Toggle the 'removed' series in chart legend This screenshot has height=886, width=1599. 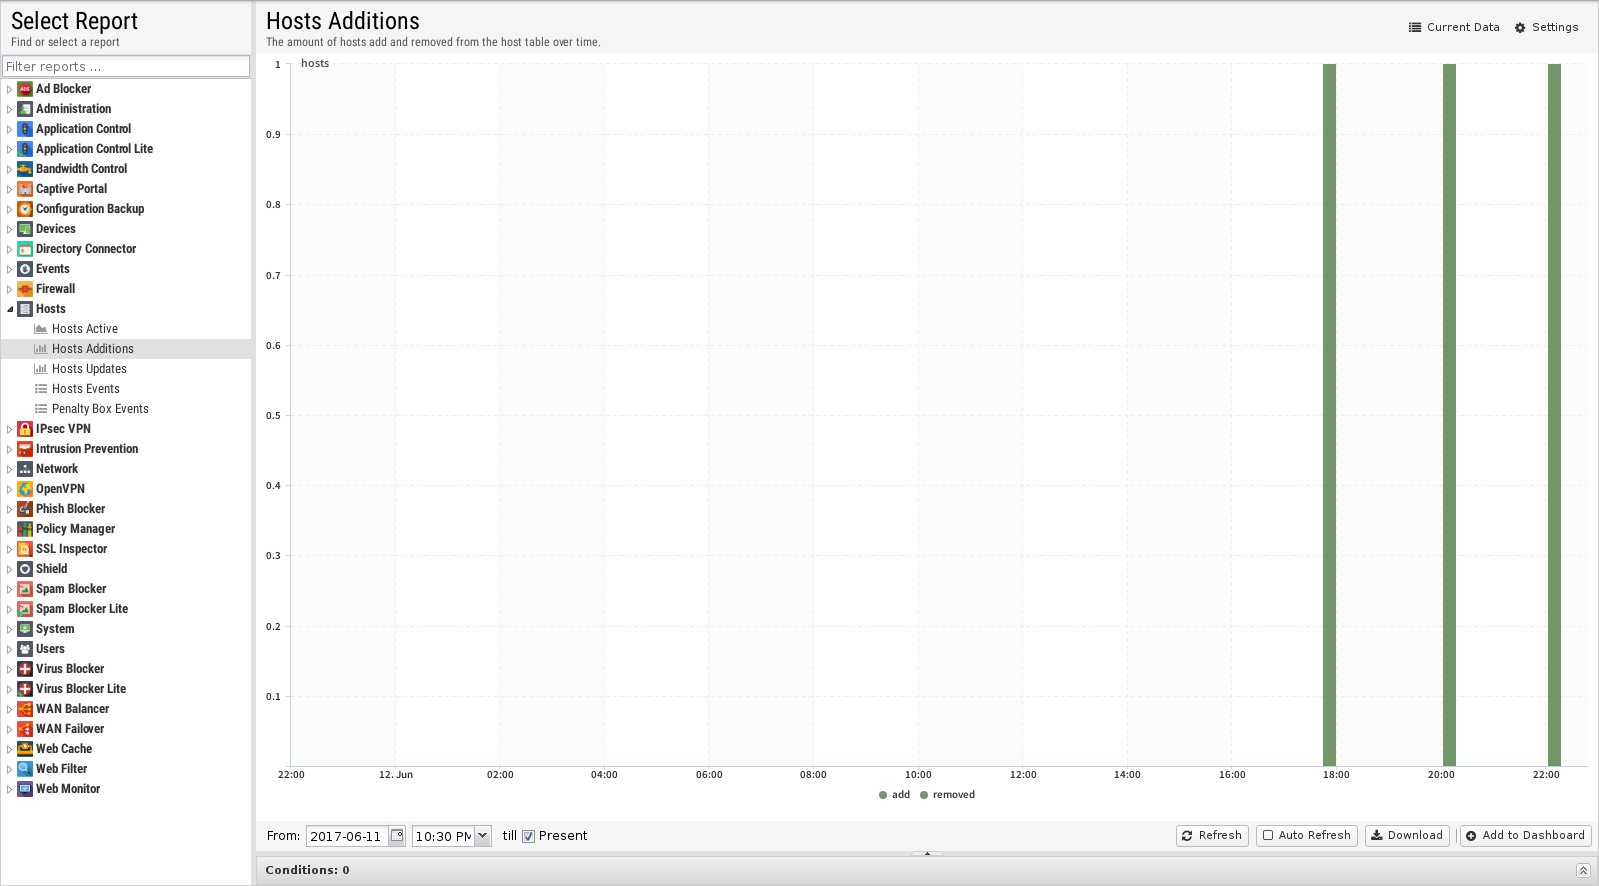coord(947,795)
